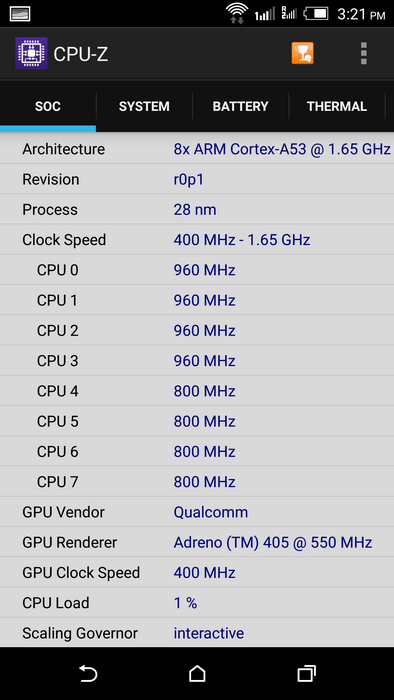Open the three-dot overflow menu
This screenshot has height=700, width=394.
(x=364, y=54)
